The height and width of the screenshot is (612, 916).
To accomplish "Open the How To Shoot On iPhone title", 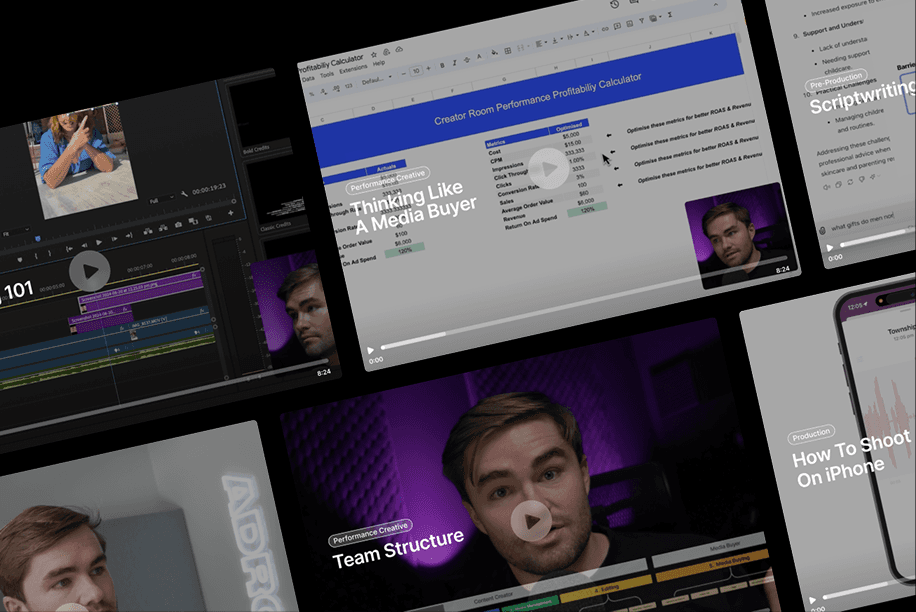I will (x=851, y=459).
